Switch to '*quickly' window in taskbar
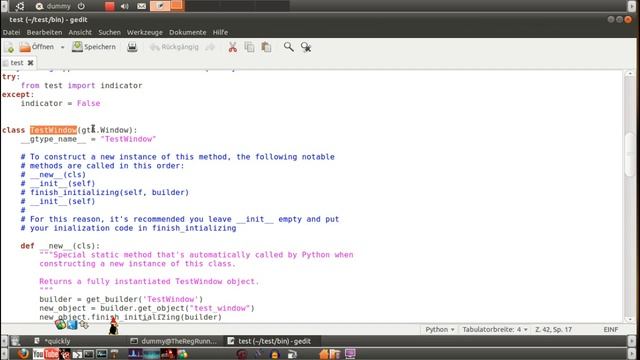Image resolution: width=640 pixels, height=360 pixels. 52,341
